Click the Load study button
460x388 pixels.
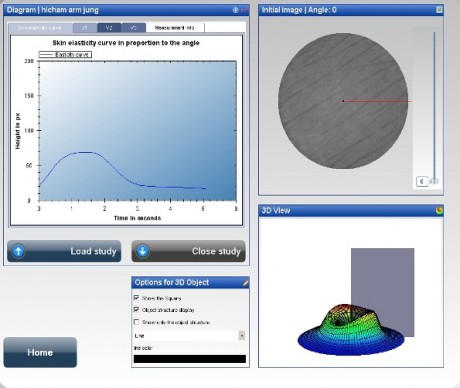pos(64,251)
